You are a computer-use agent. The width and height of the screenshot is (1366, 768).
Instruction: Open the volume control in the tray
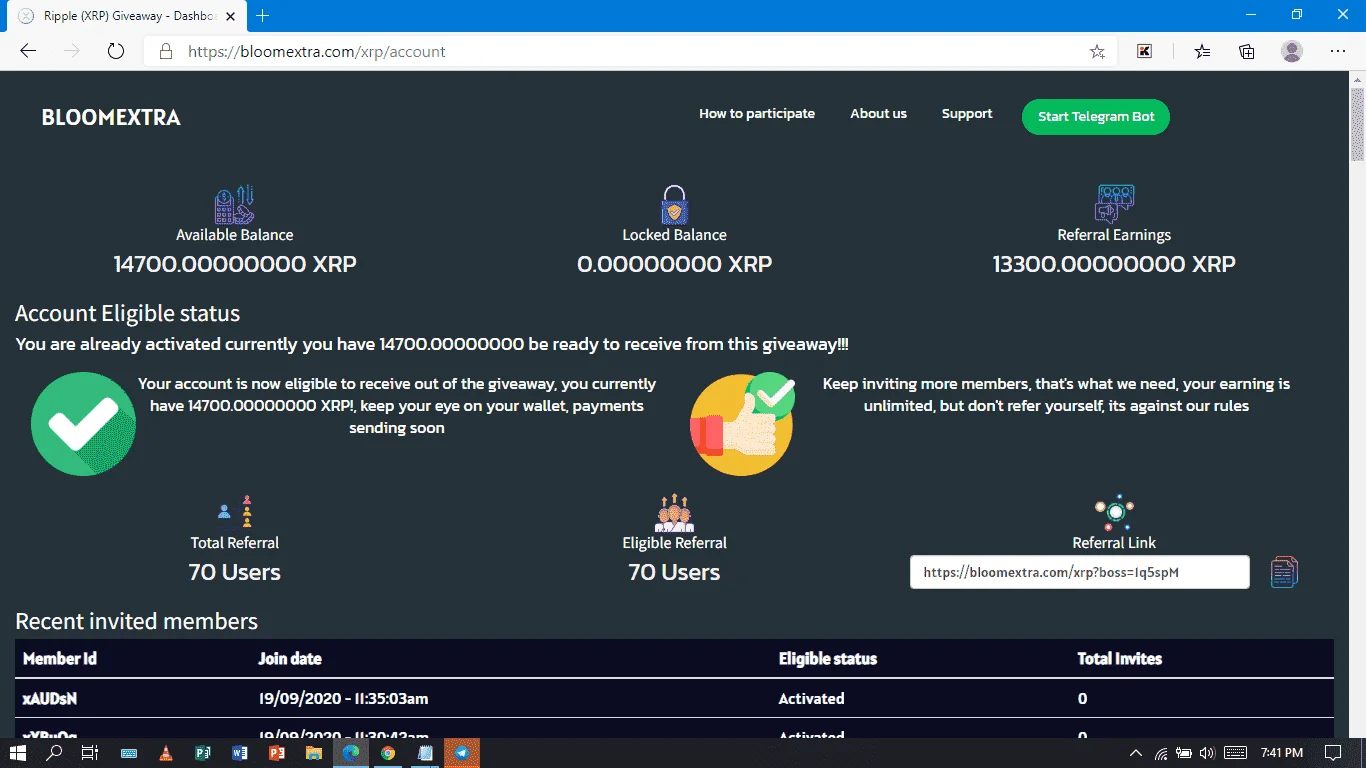(x=1207, y=753)
